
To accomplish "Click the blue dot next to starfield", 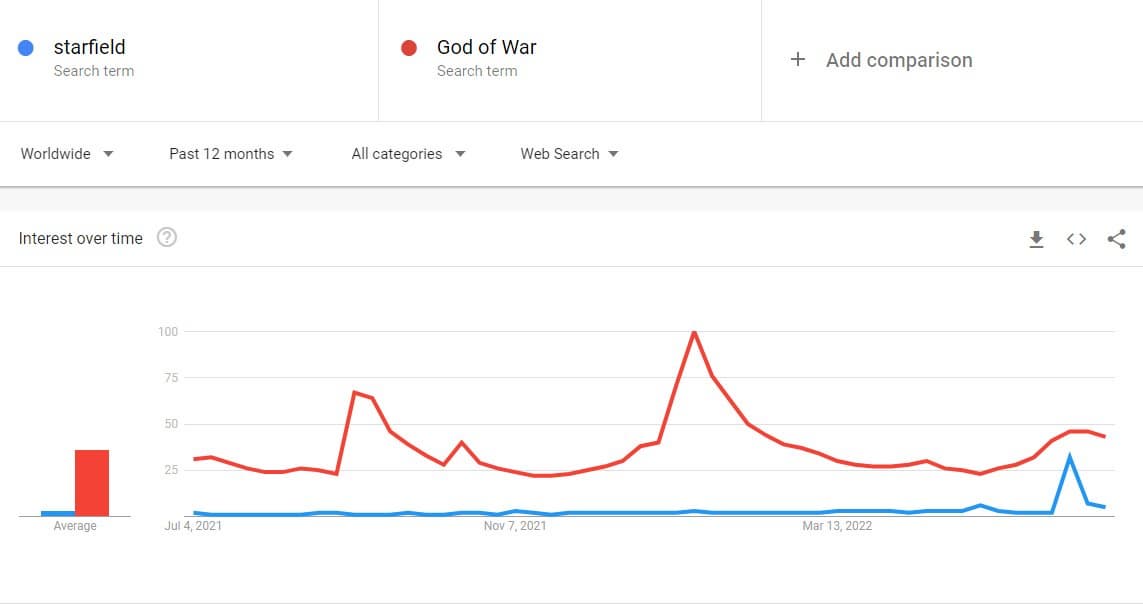I will pyautogui.click(x=27, y=47).
